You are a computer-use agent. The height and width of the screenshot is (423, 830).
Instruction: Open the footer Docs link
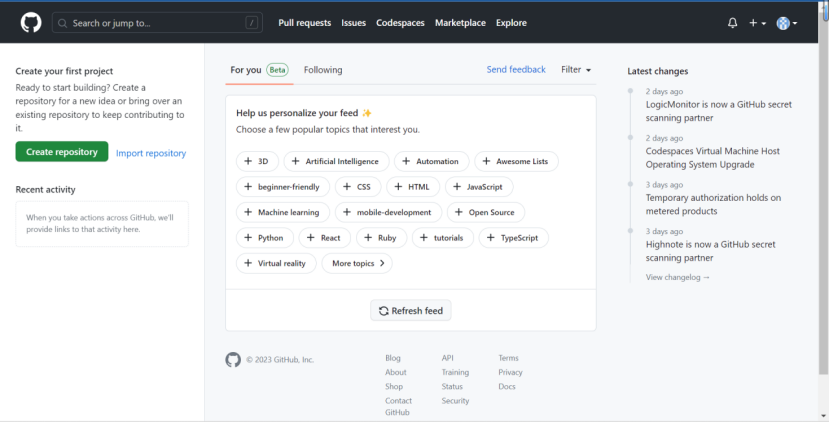(507, 386)
